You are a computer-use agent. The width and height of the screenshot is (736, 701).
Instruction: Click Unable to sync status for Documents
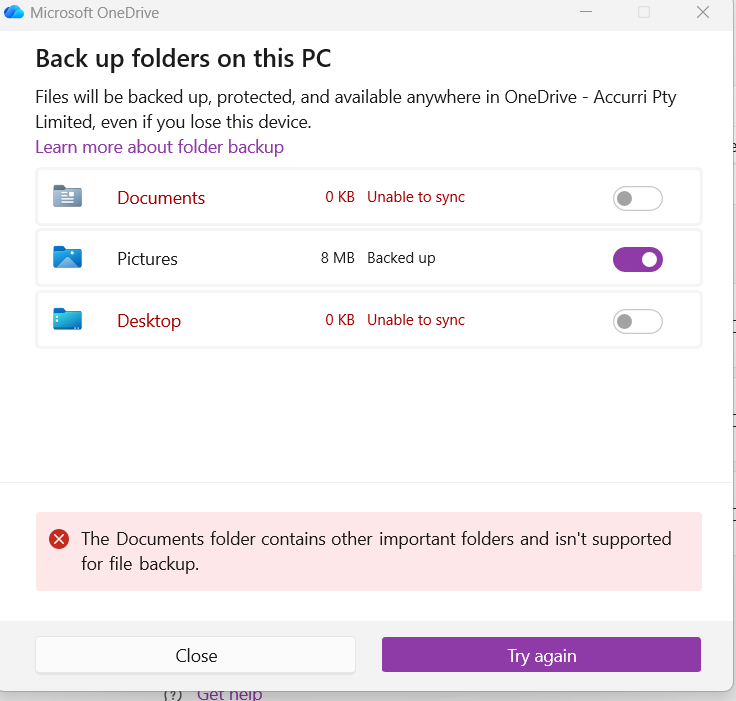click(415, 197)
